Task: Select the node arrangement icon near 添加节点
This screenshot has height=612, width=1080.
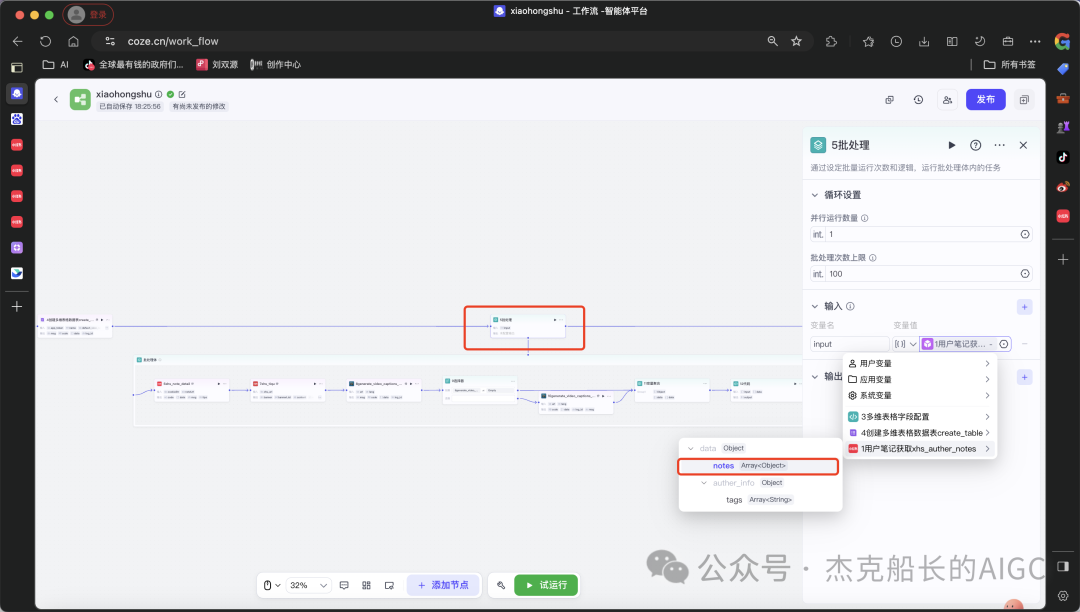Action: click(390, 585)
